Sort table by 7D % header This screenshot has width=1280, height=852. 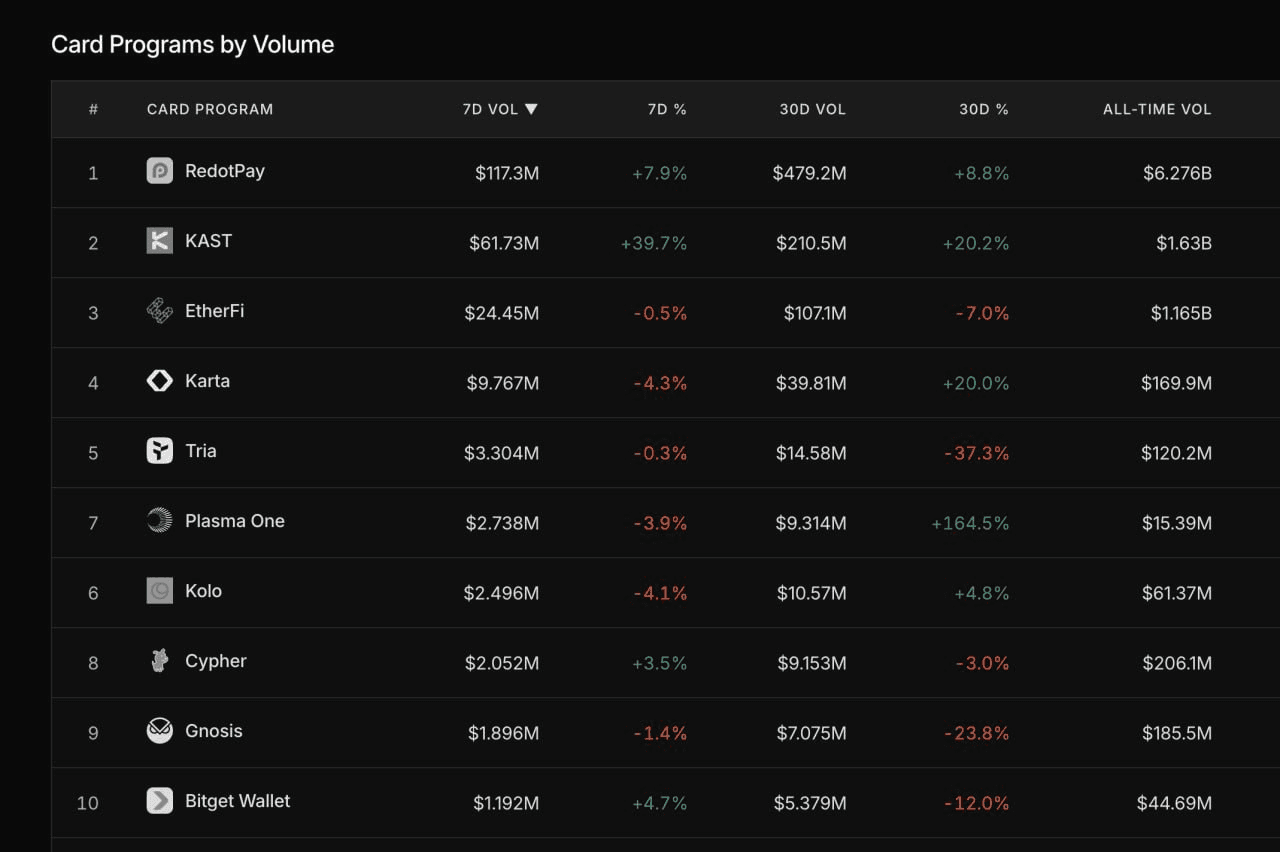click(667, 109)
